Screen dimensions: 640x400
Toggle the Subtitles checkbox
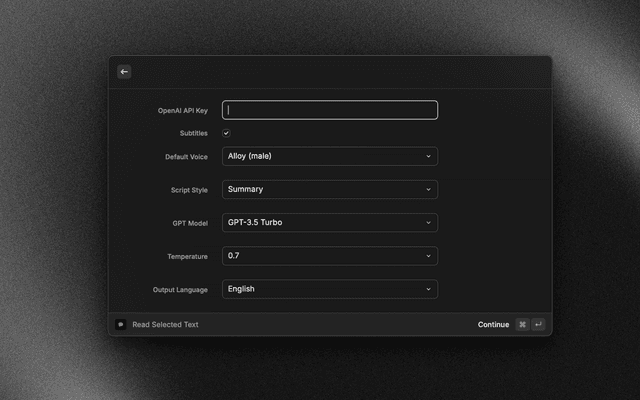(x=226, y=133)
